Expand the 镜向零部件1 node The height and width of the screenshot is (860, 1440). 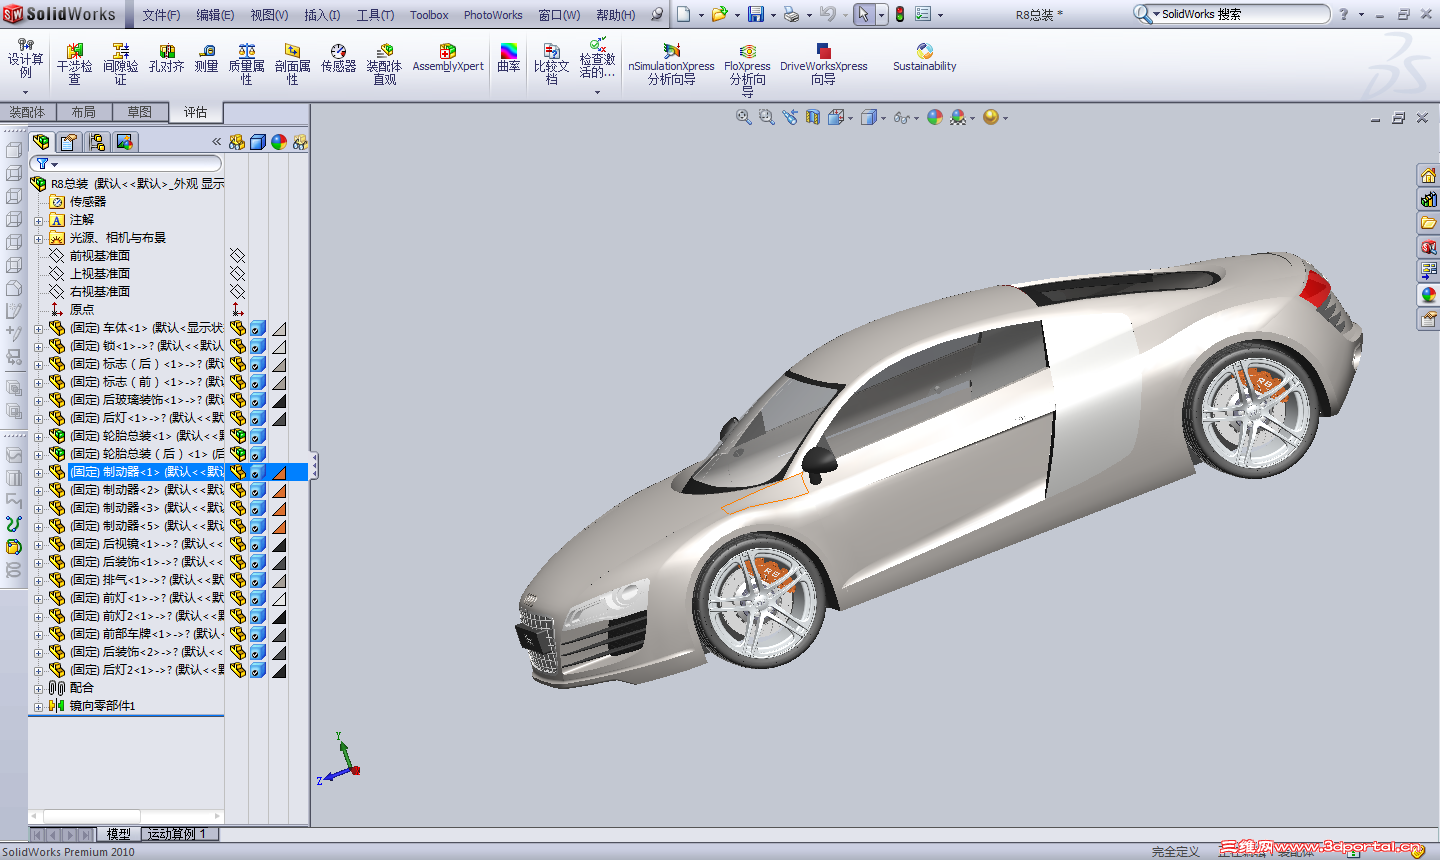pyautogui.click(x=39, y=706)
